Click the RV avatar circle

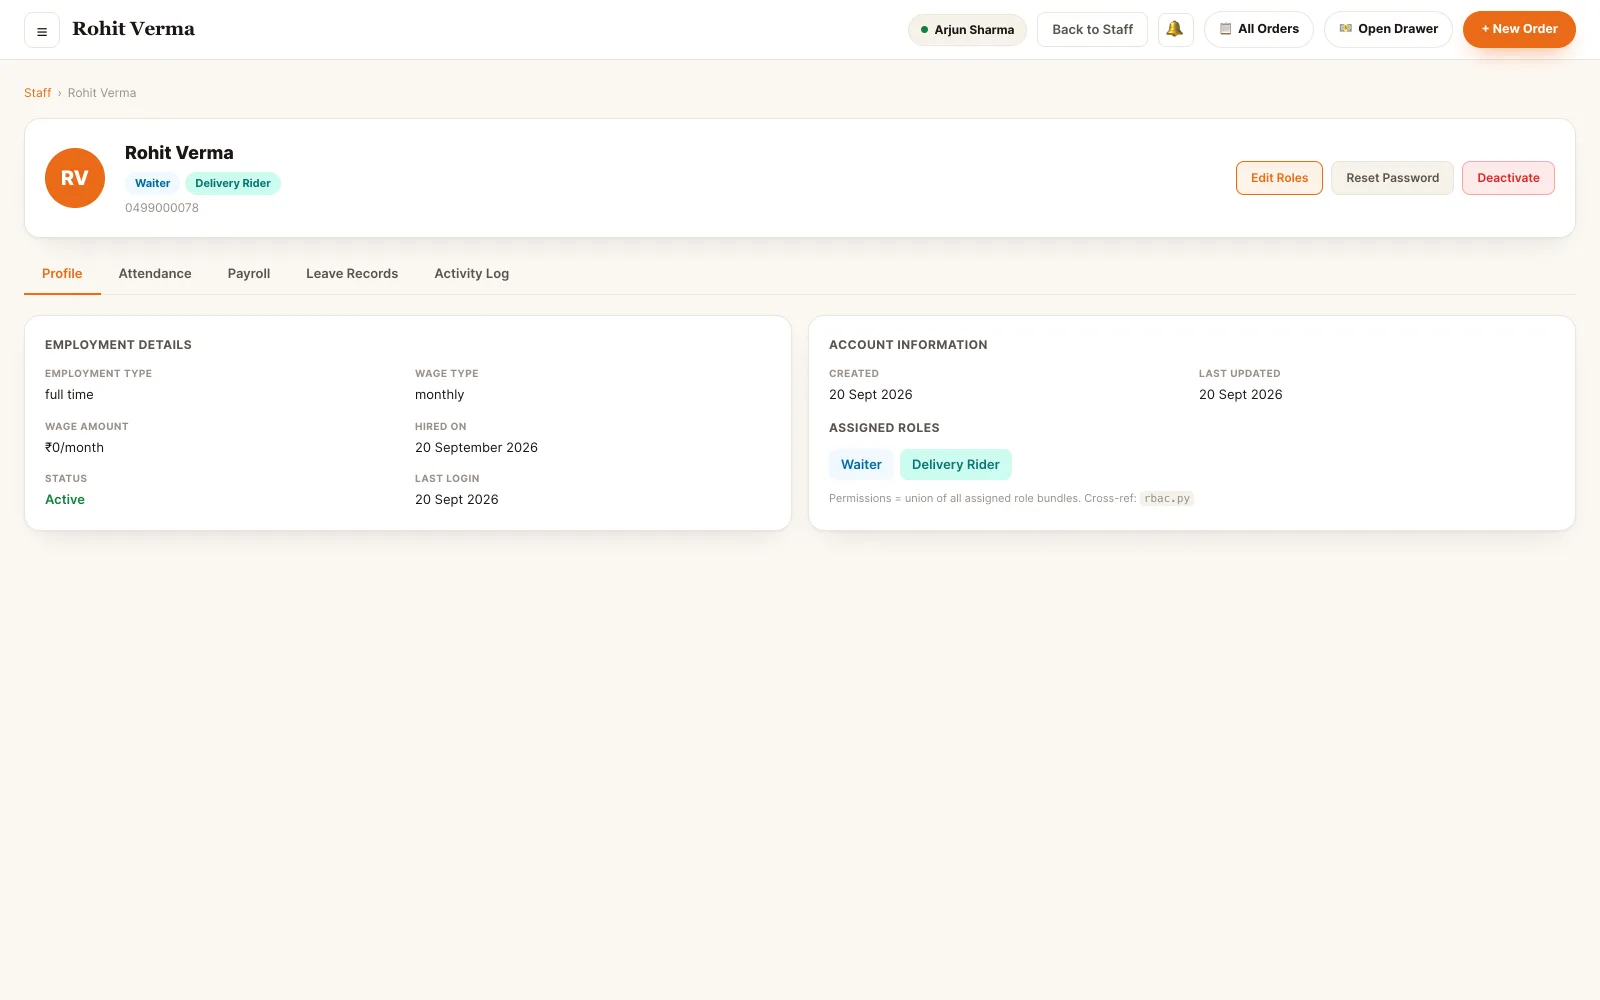pos(75,178)
